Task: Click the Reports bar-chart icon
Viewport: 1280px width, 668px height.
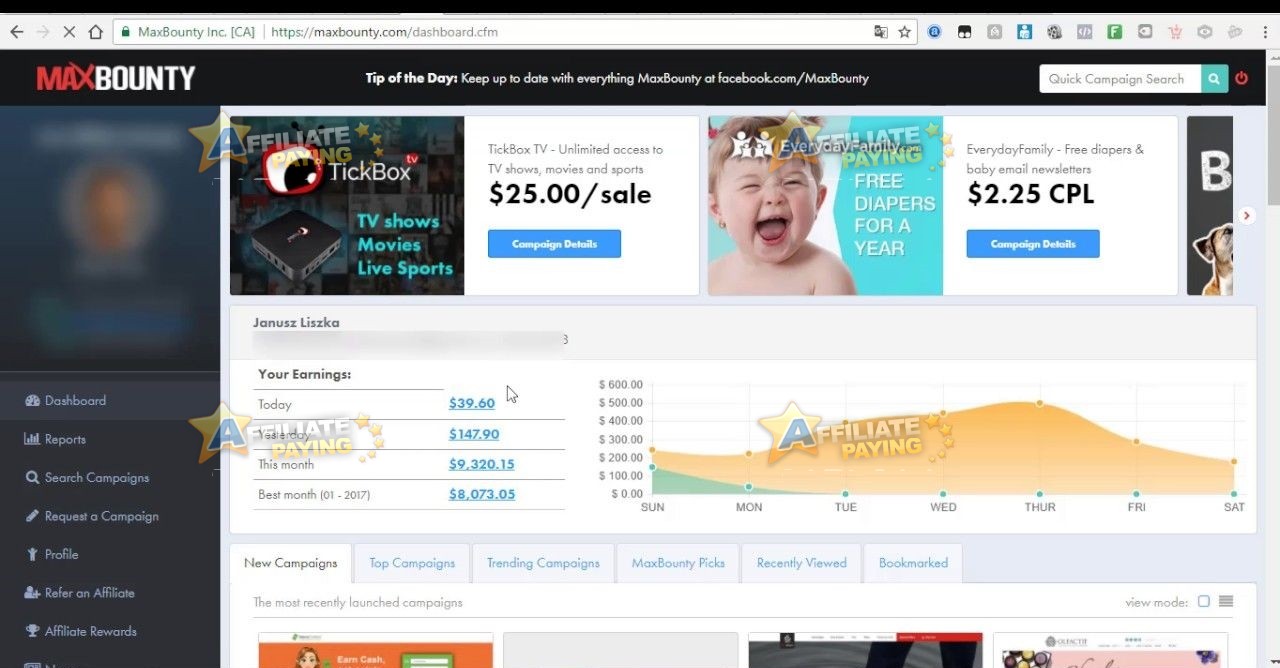Action: (x=32, y=439)
